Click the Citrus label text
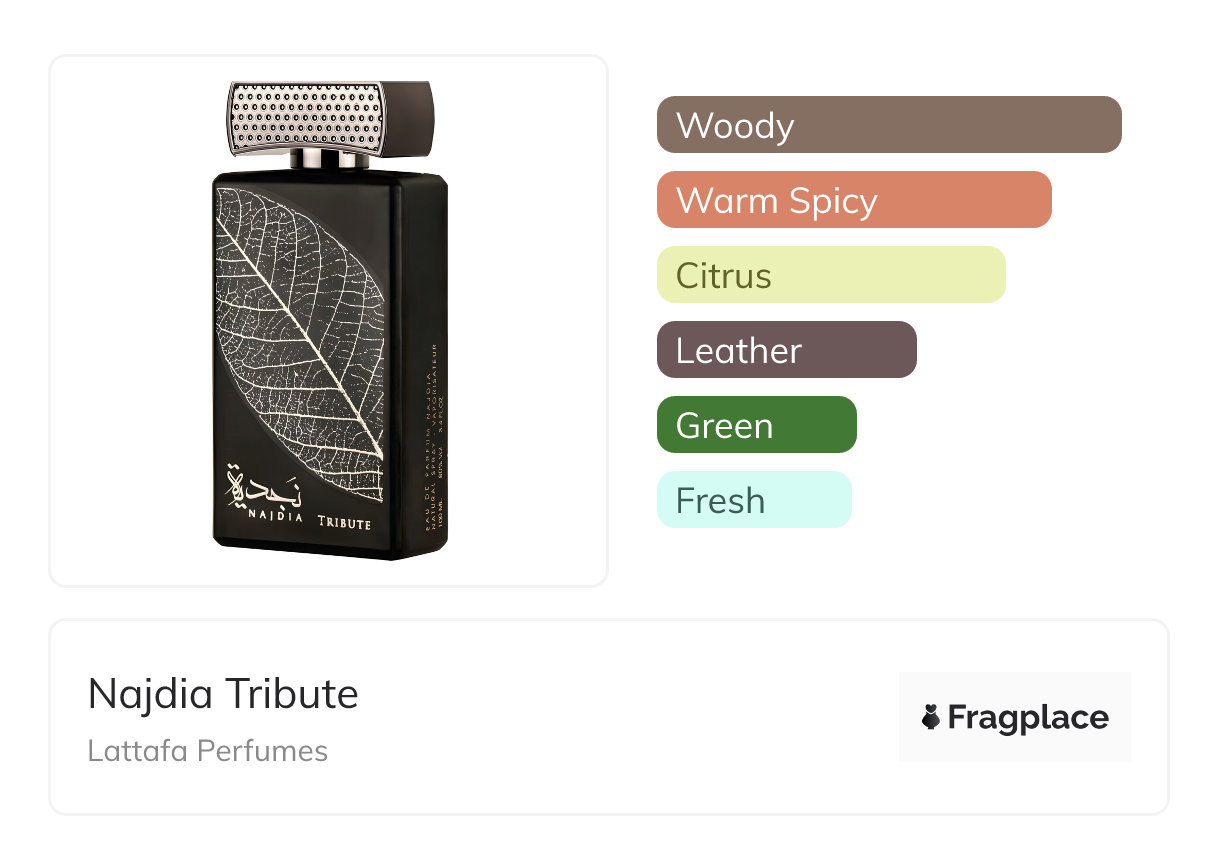This screenshot has width=1218, height=864. pyautogui.click(x=723, y=276)
